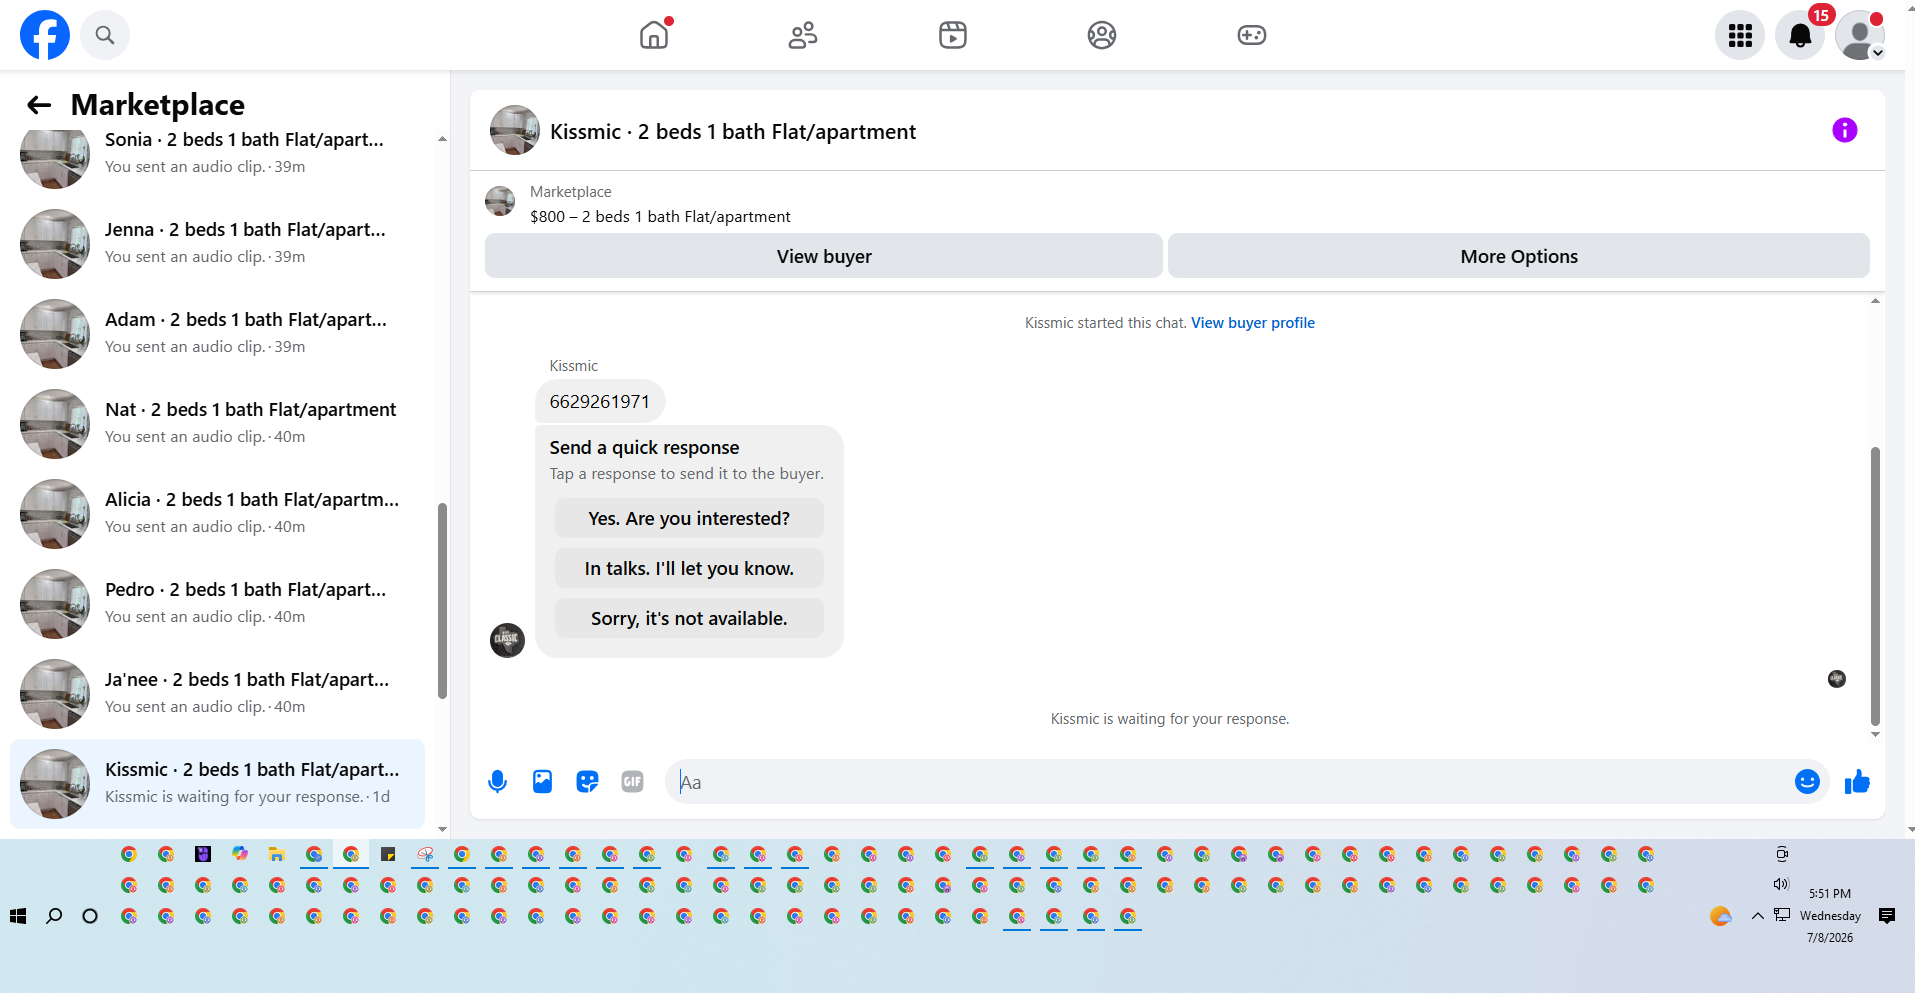The height and width of the screenshot is (993, 1915).
Task: Open the Gaming icon in top navigation
Action: click(x=1252, y=35)
